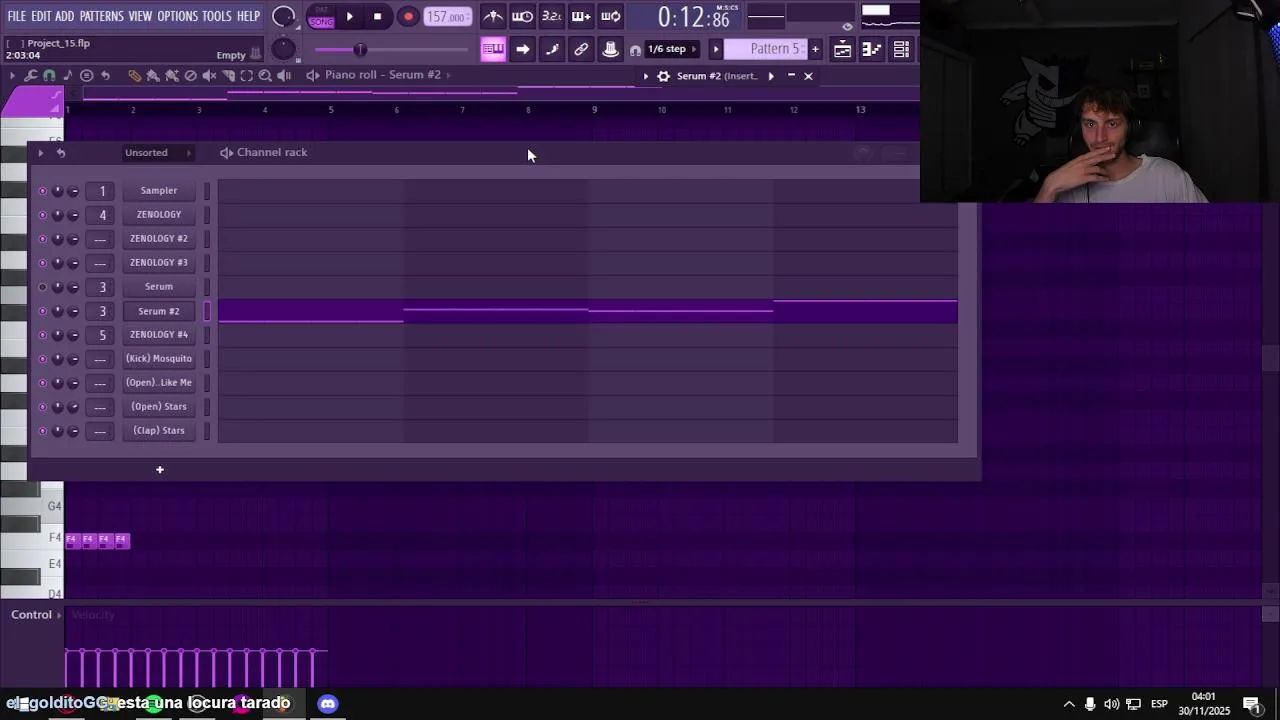Select the Sampler channel button
The width and height of the screenshot is (1280, 720).
pyautogui.click(x=159, y=191)
